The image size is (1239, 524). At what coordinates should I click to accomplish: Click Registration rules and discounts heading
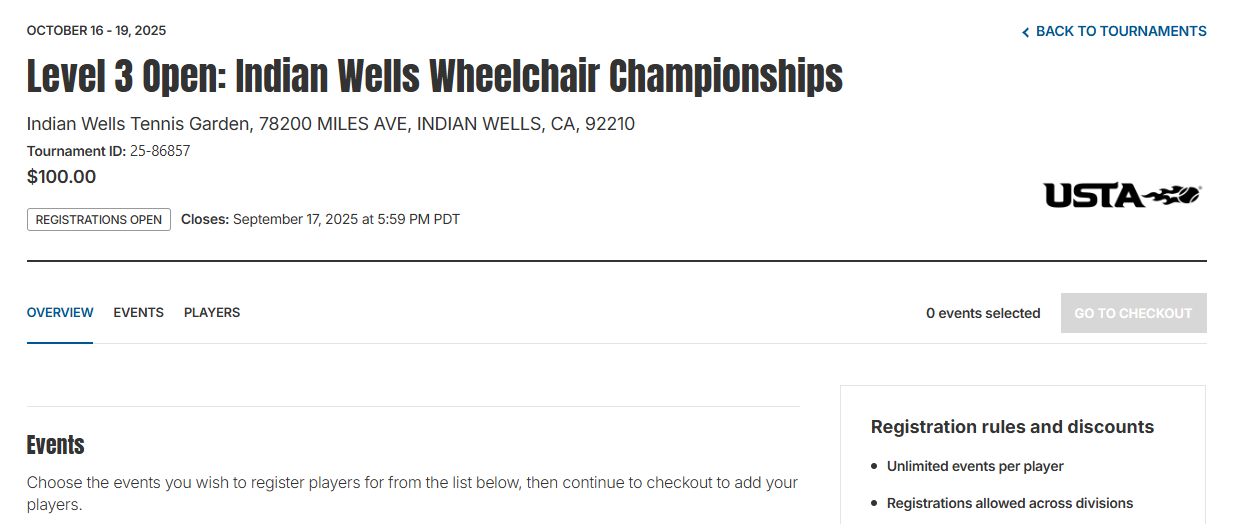[1012, 427]
